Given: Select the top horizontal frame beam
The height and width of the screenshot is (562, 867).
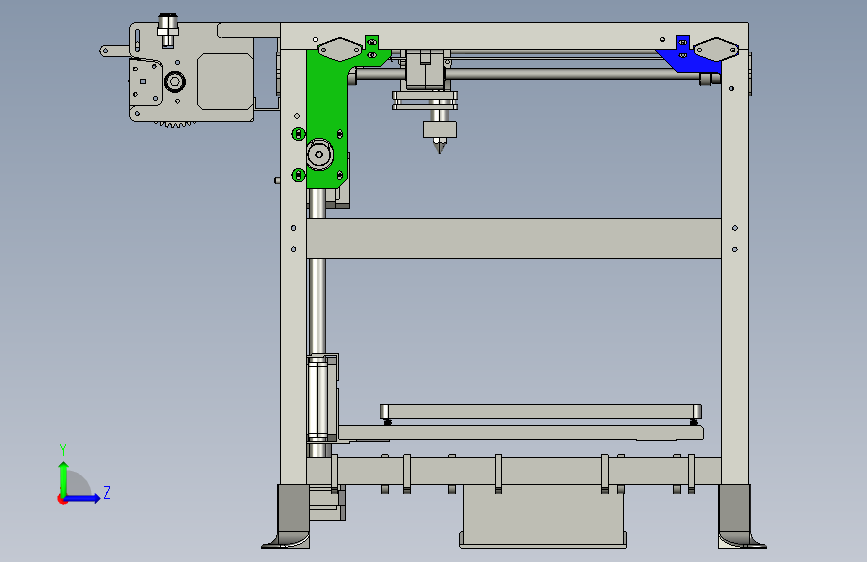Looking at the screenshot, I should tap(514, 36).
